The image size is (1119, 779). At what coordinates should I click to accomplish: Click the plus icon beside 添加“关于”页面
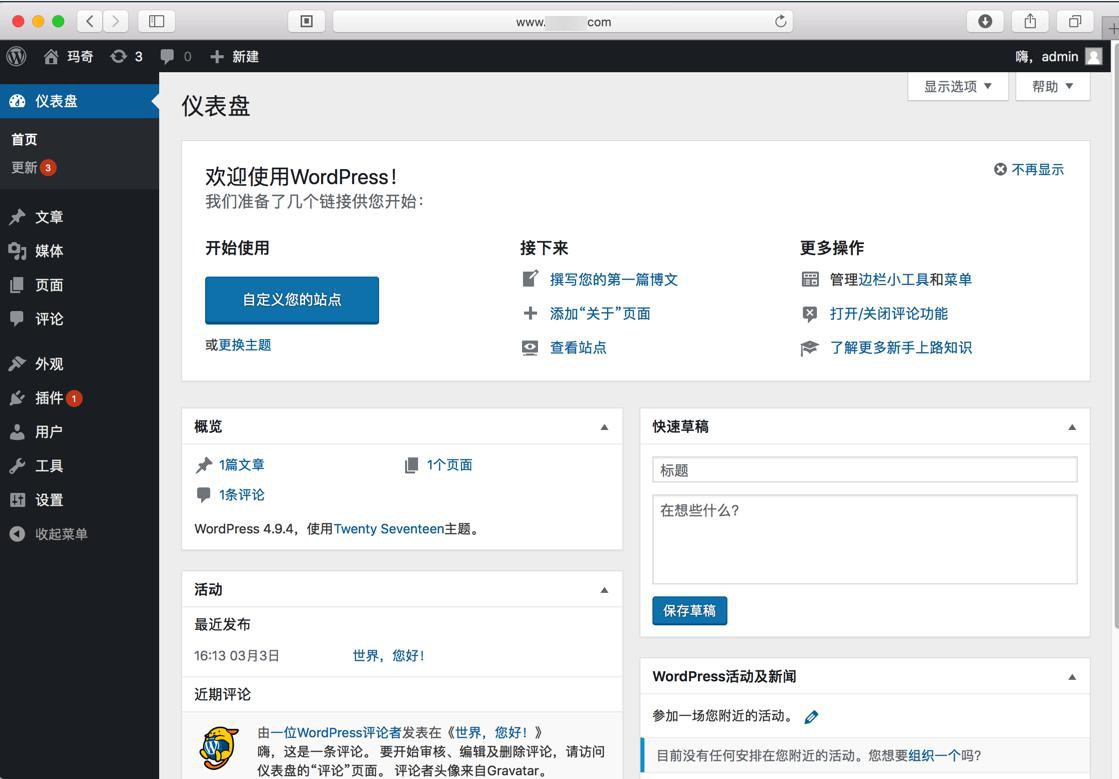[530, 313]
